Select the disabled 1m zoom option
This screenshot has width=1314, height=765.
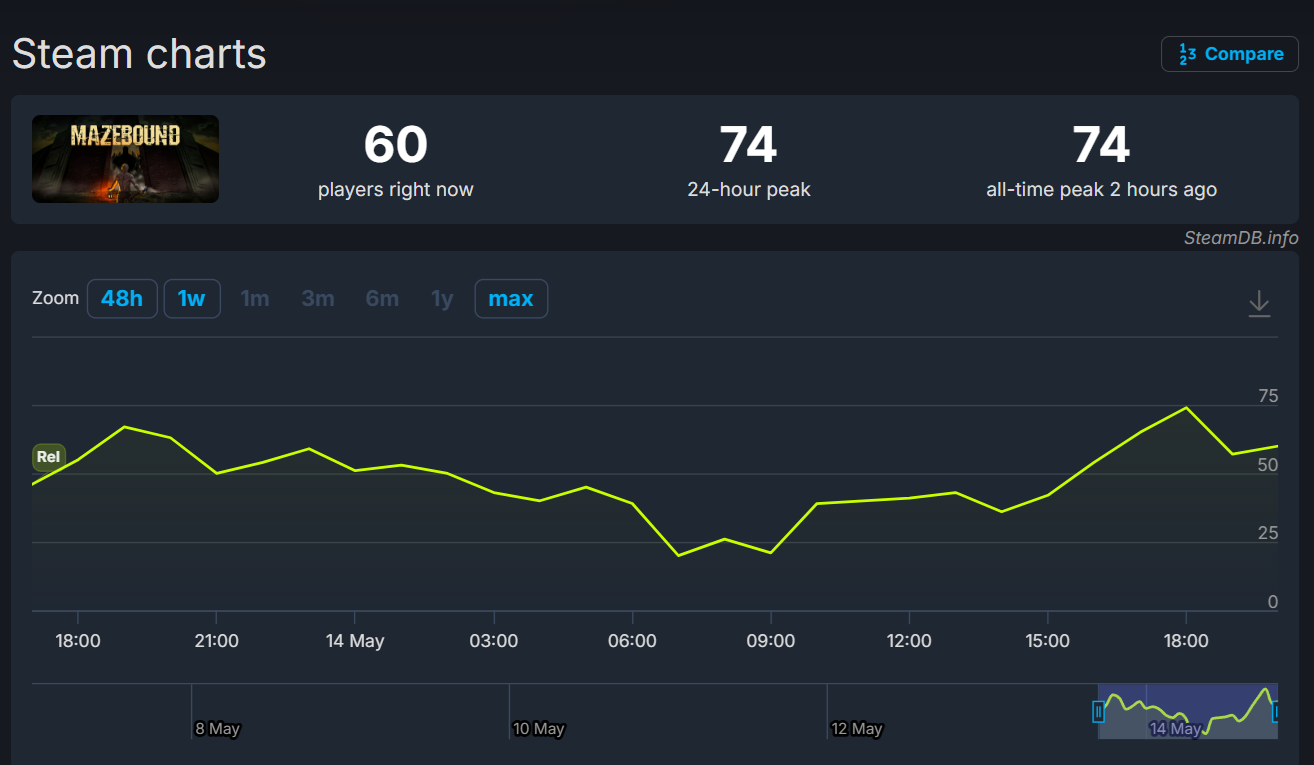point(255,298)
